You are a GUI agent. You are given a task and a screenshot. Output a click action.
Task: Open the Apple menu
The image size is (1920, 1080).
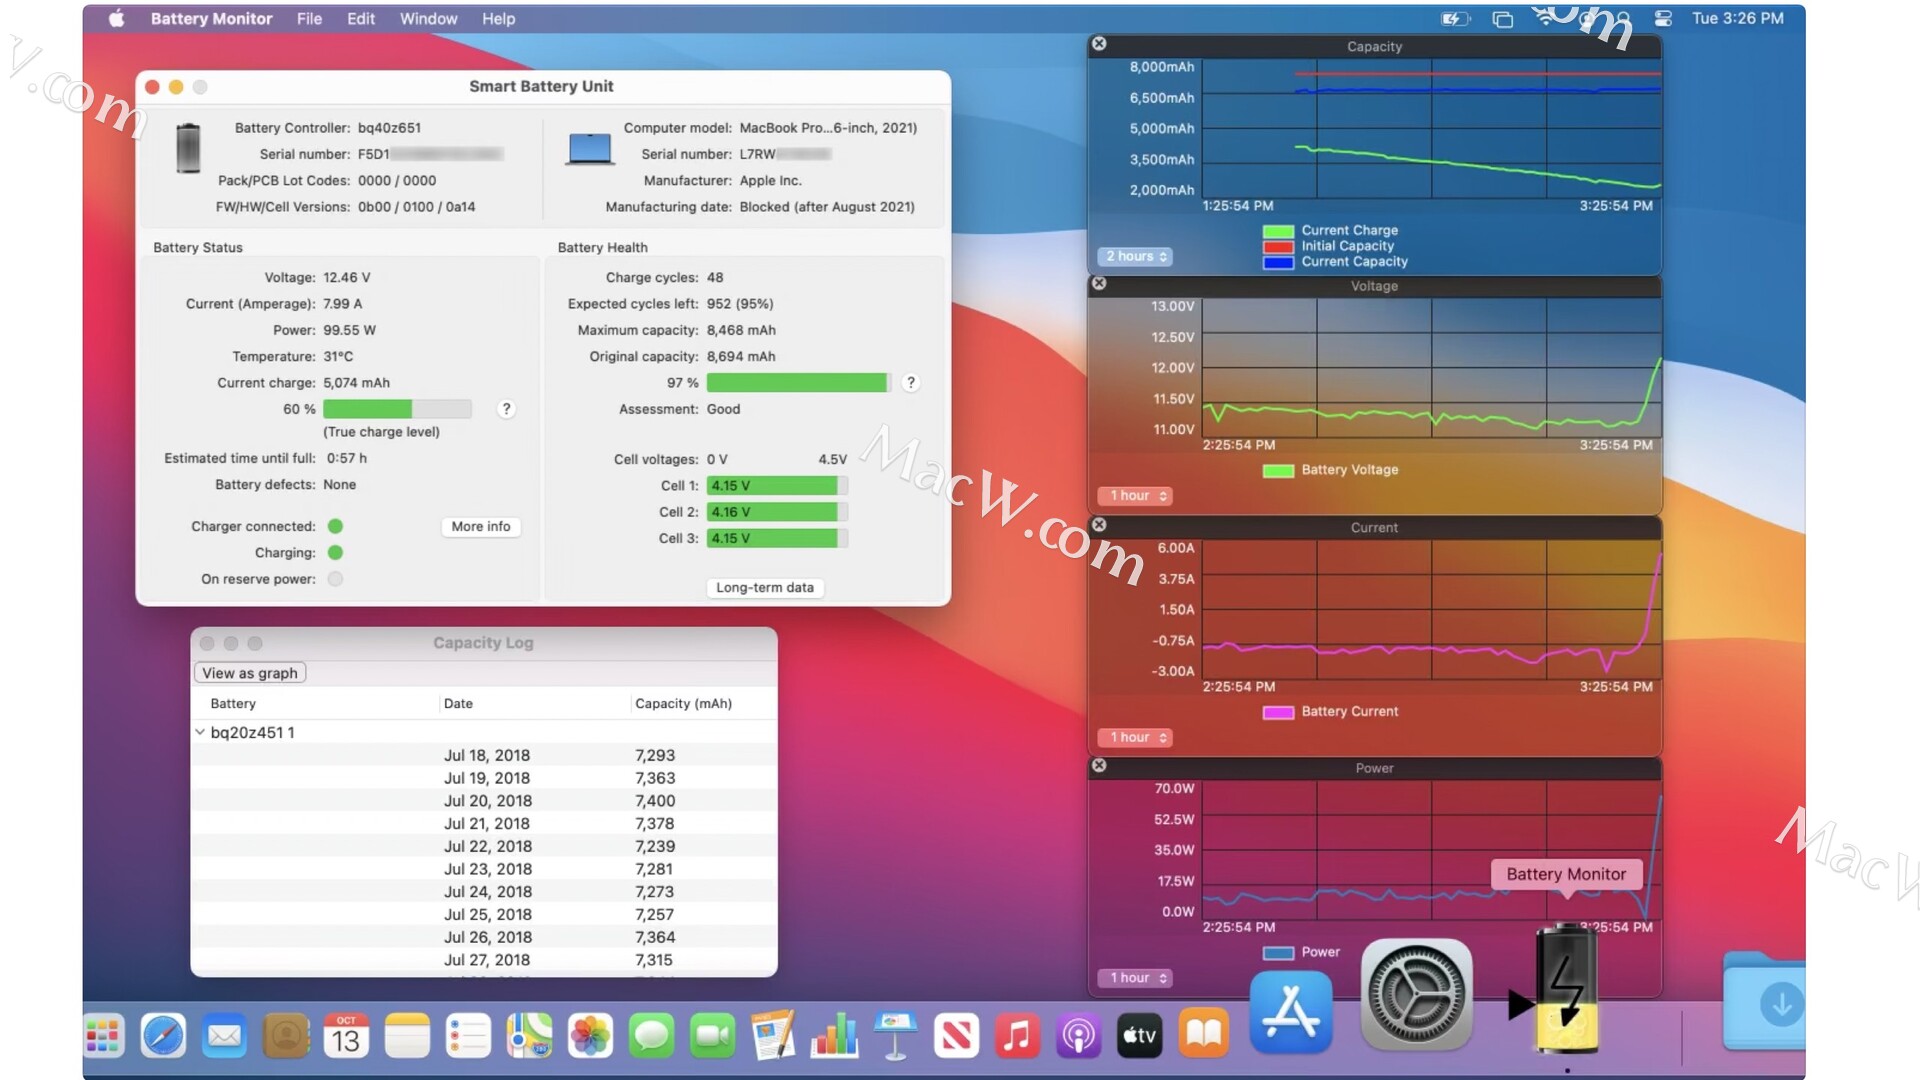click(117, 18)
